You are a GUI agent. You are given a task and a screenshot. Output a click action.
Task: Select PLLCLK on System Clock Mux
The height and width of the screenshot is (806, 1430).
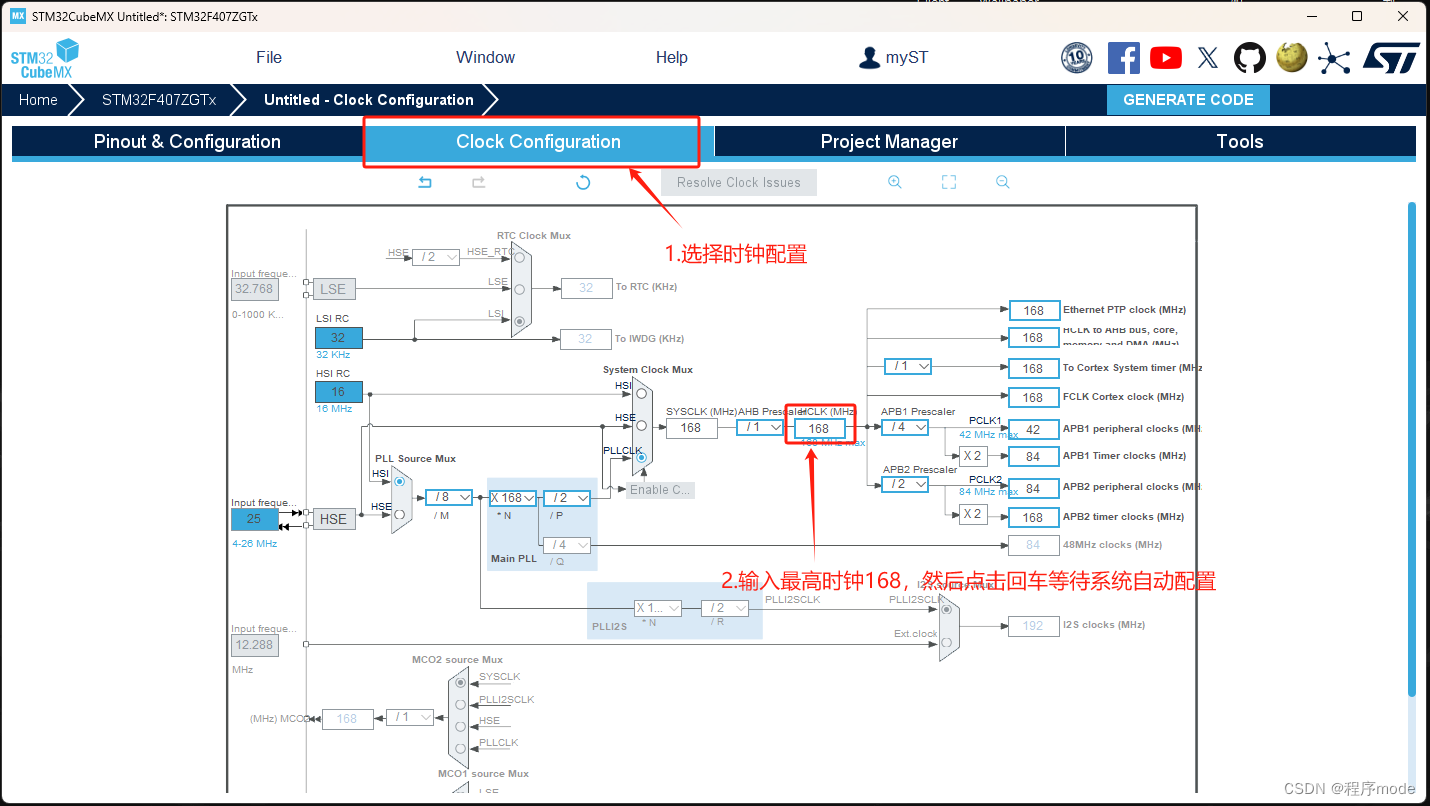(x=641, y=457)
